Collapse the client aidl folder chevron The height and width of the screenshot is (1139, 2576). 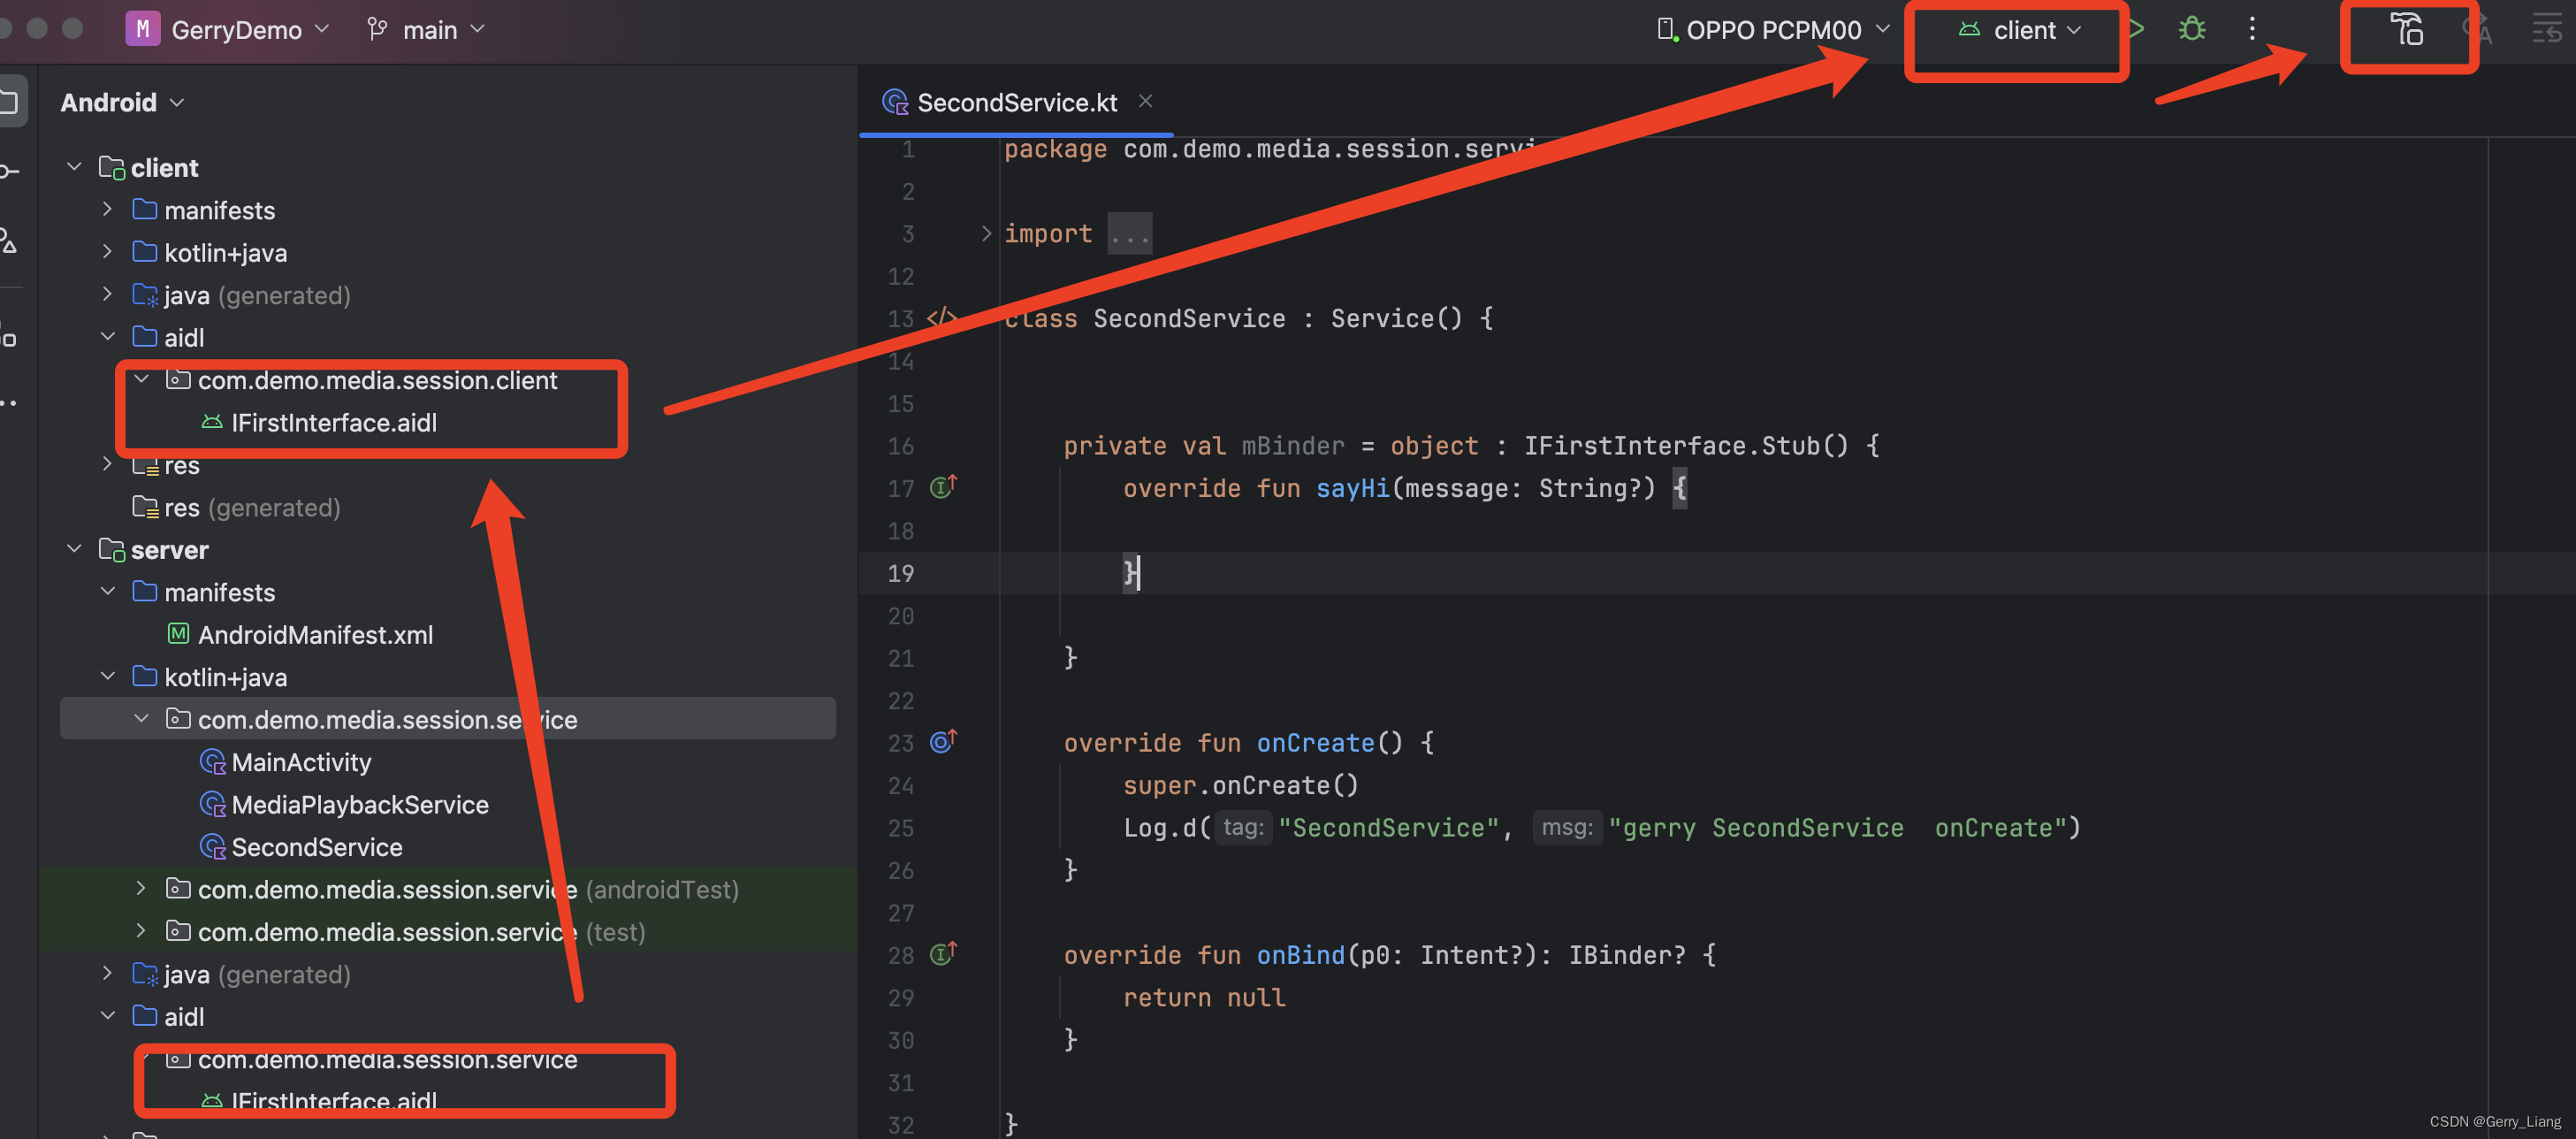[107, 337]
